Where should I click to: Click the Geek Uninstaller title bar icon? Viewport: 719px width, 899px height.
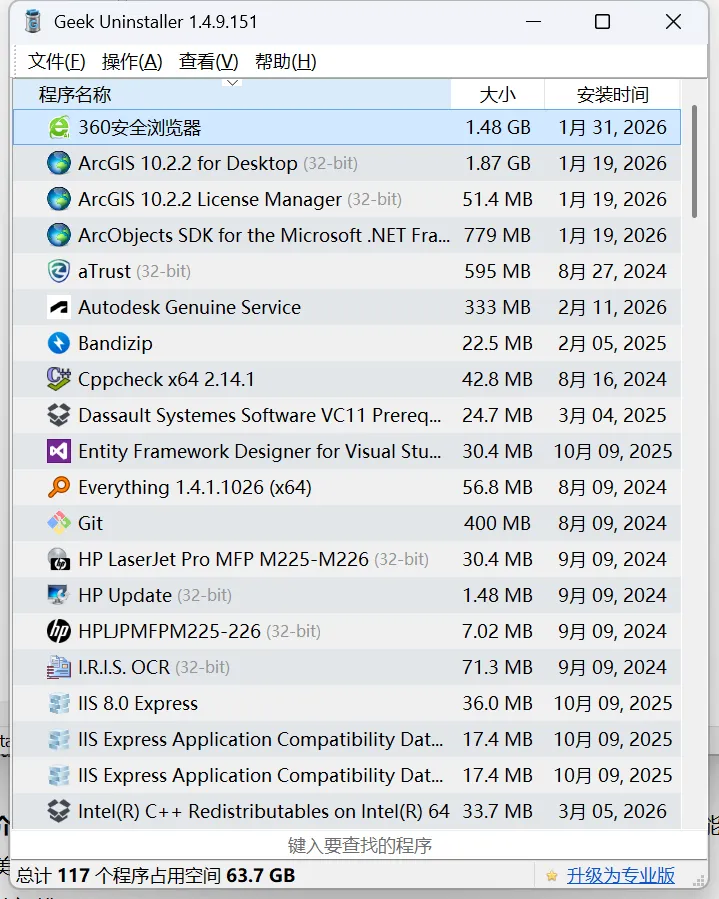pos(33,21)
